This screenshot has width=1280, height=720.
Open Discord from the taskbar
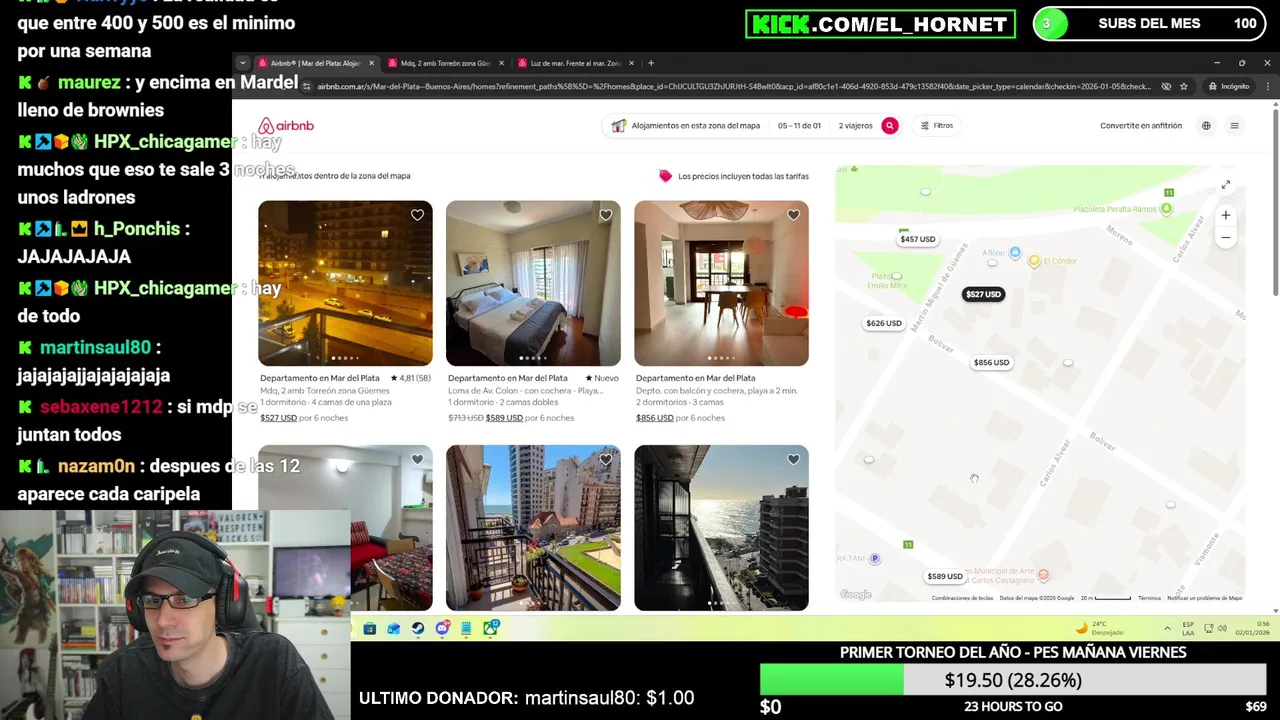pos(442,628)
